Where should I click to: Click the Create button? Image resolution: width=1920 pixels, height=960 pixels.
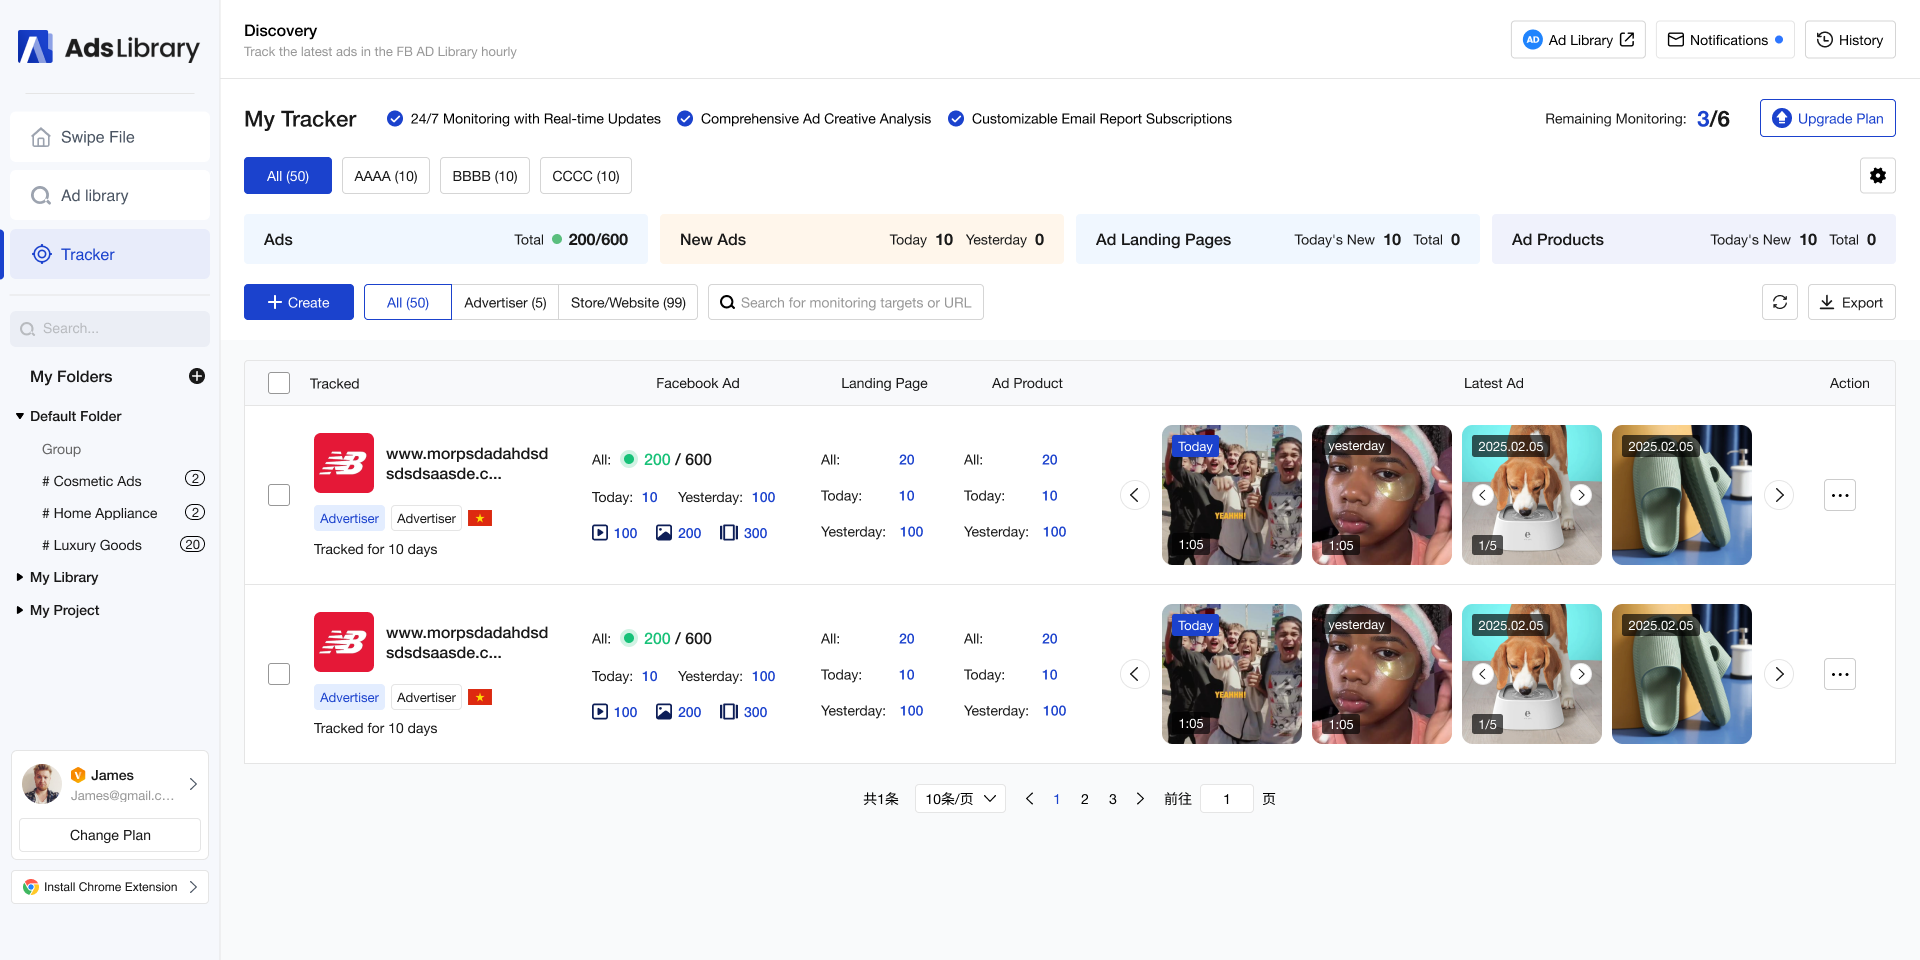tap(298, 302)
